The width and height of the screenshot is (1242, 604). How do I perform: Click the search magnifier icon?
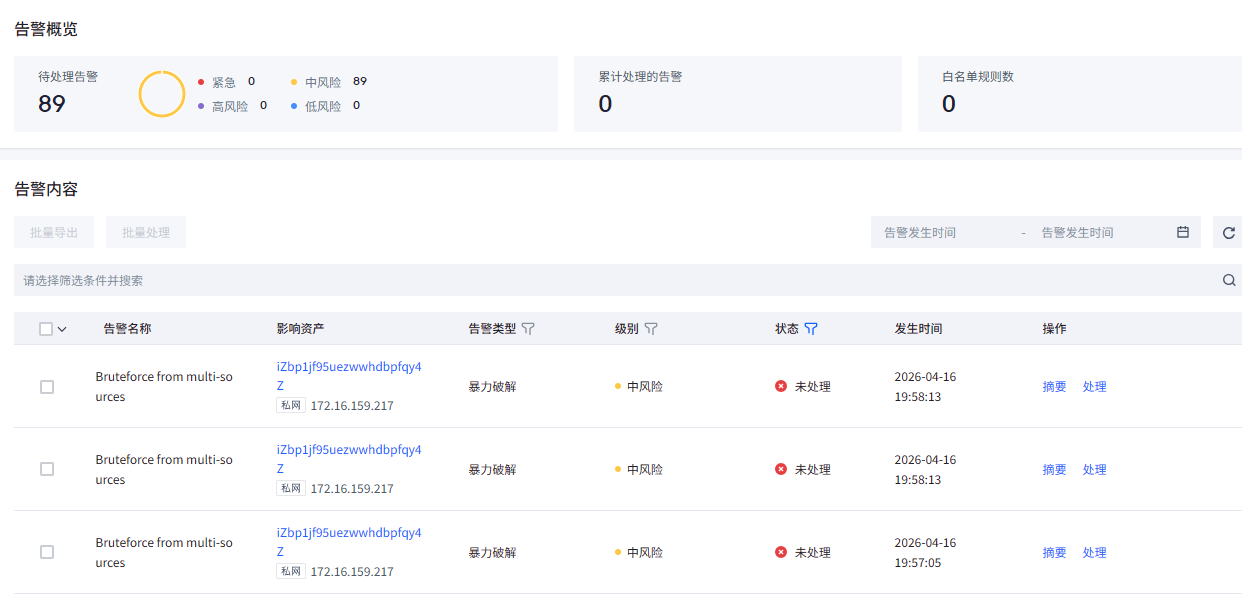1229,281
